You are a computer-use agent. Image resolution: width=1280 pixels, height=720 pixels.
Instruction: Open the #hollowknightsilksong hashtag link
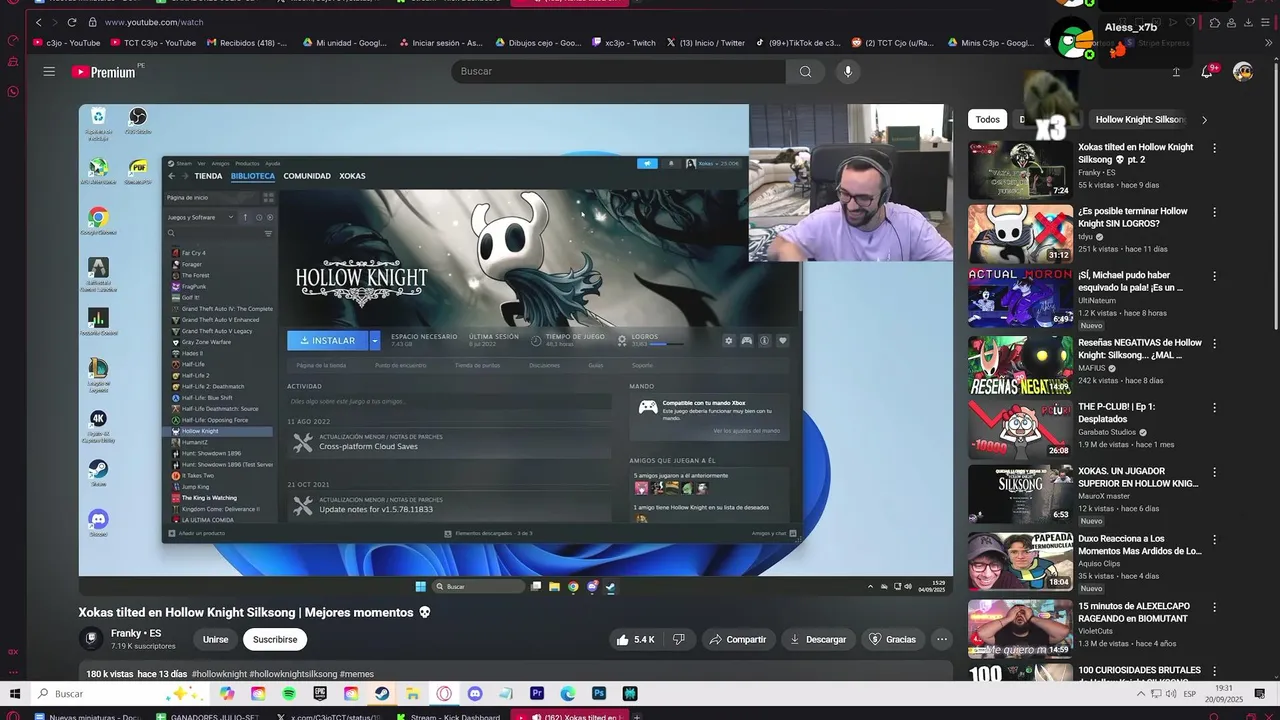coord(292,674)
